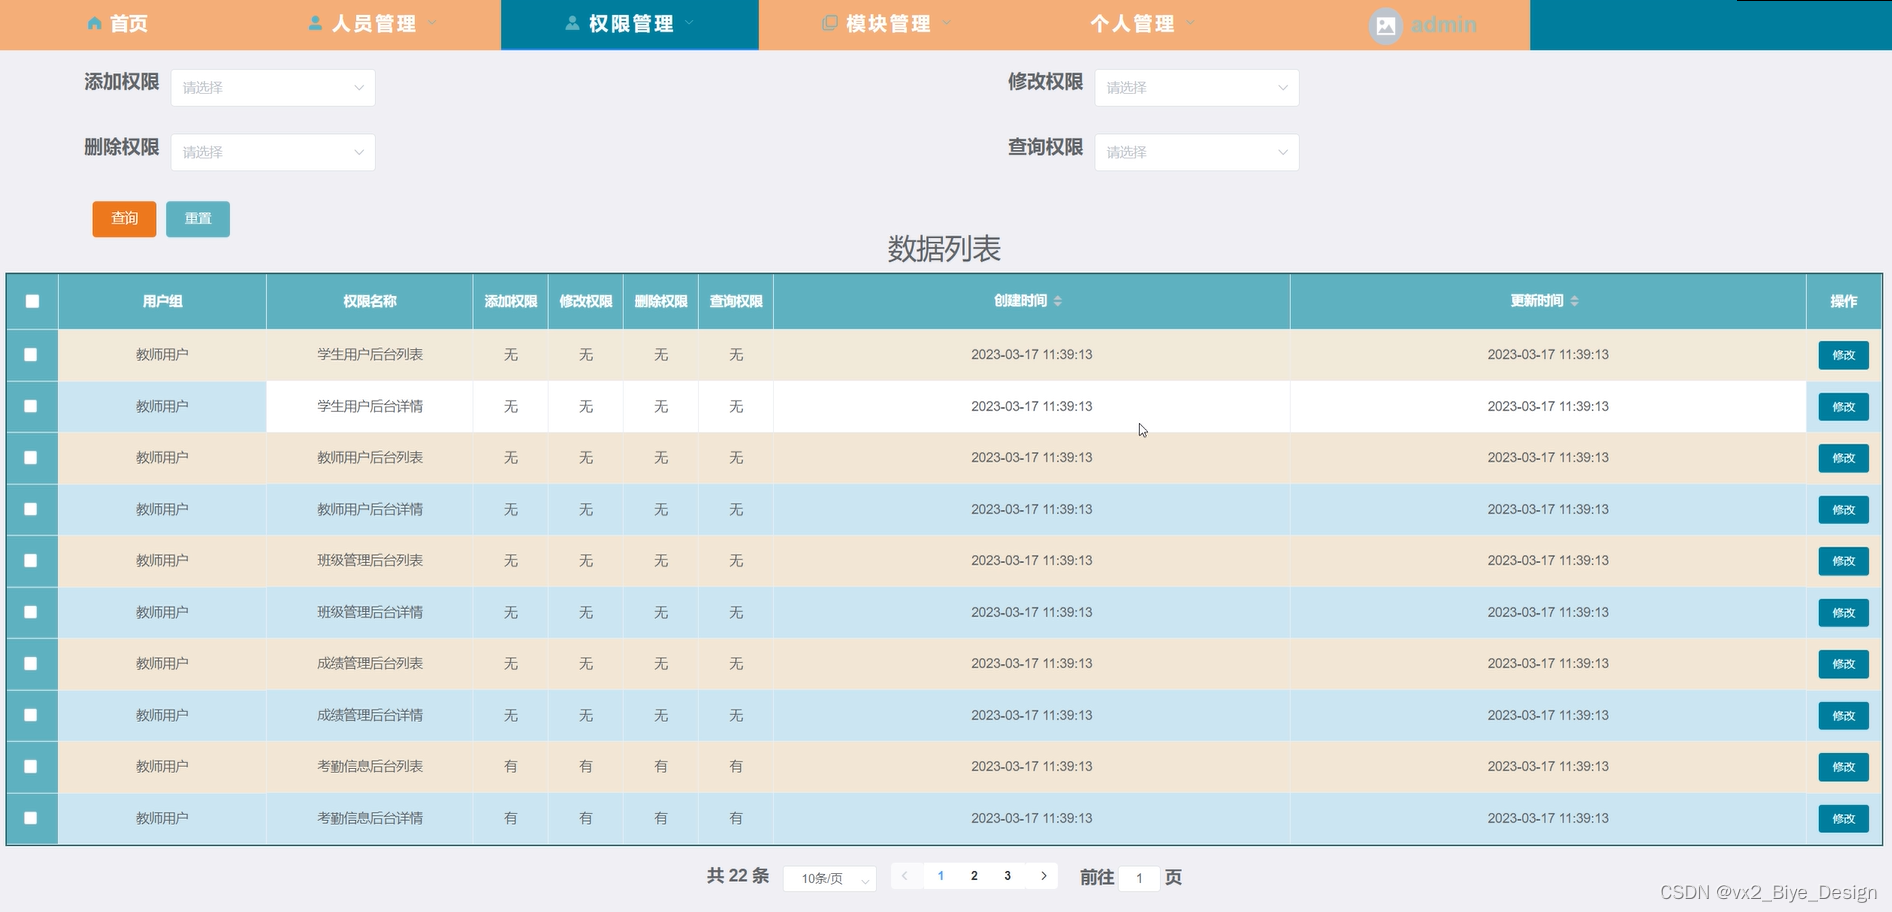
Task: Click 修改 for 考勤信息后台列表 row
Action: [1843, 767]
